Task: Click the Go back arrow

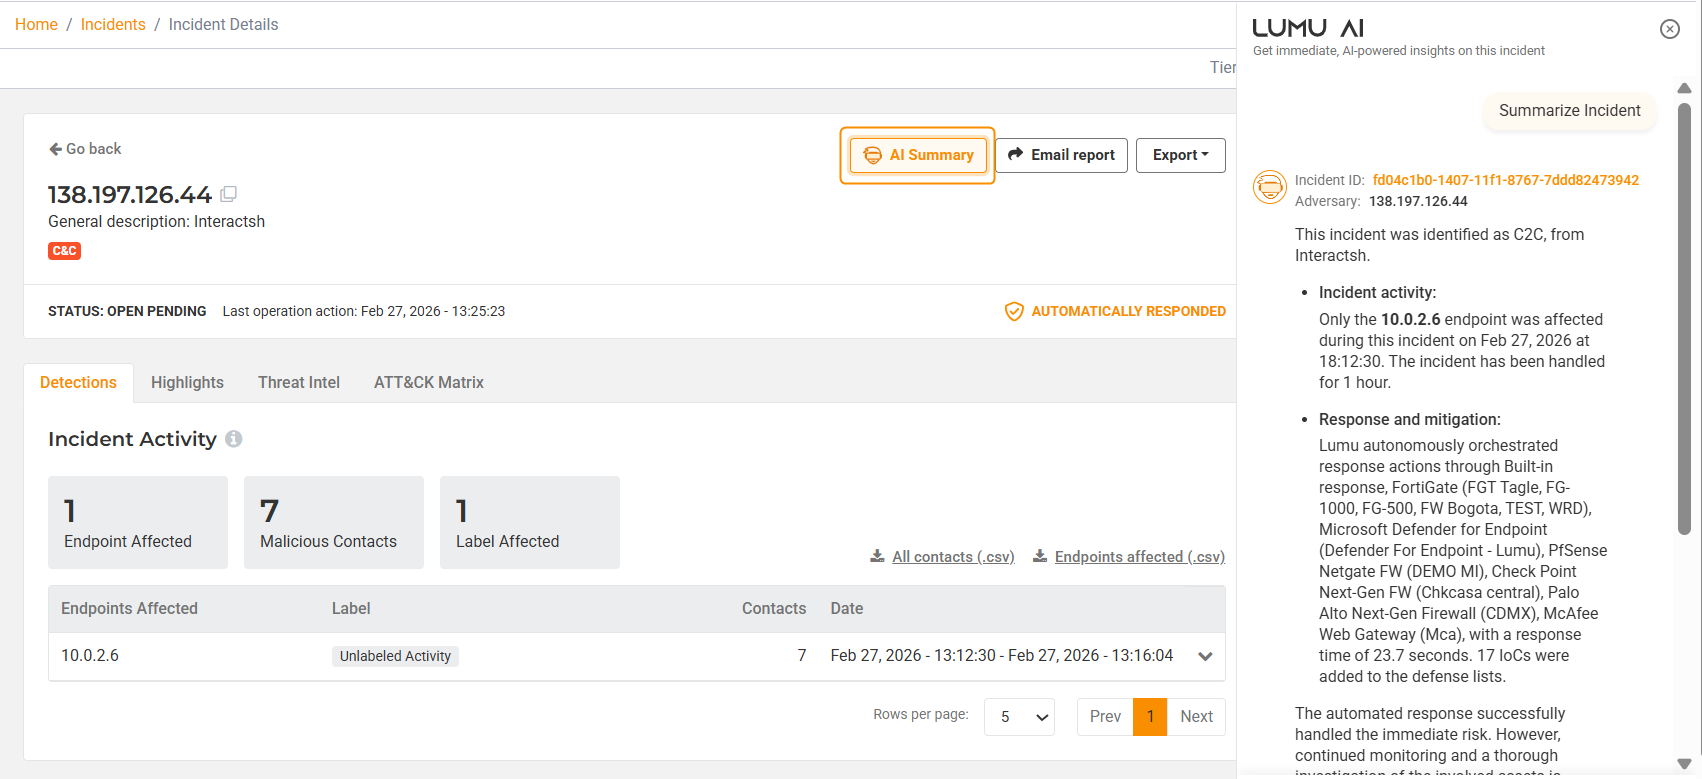Action: [x=56, y=149]
